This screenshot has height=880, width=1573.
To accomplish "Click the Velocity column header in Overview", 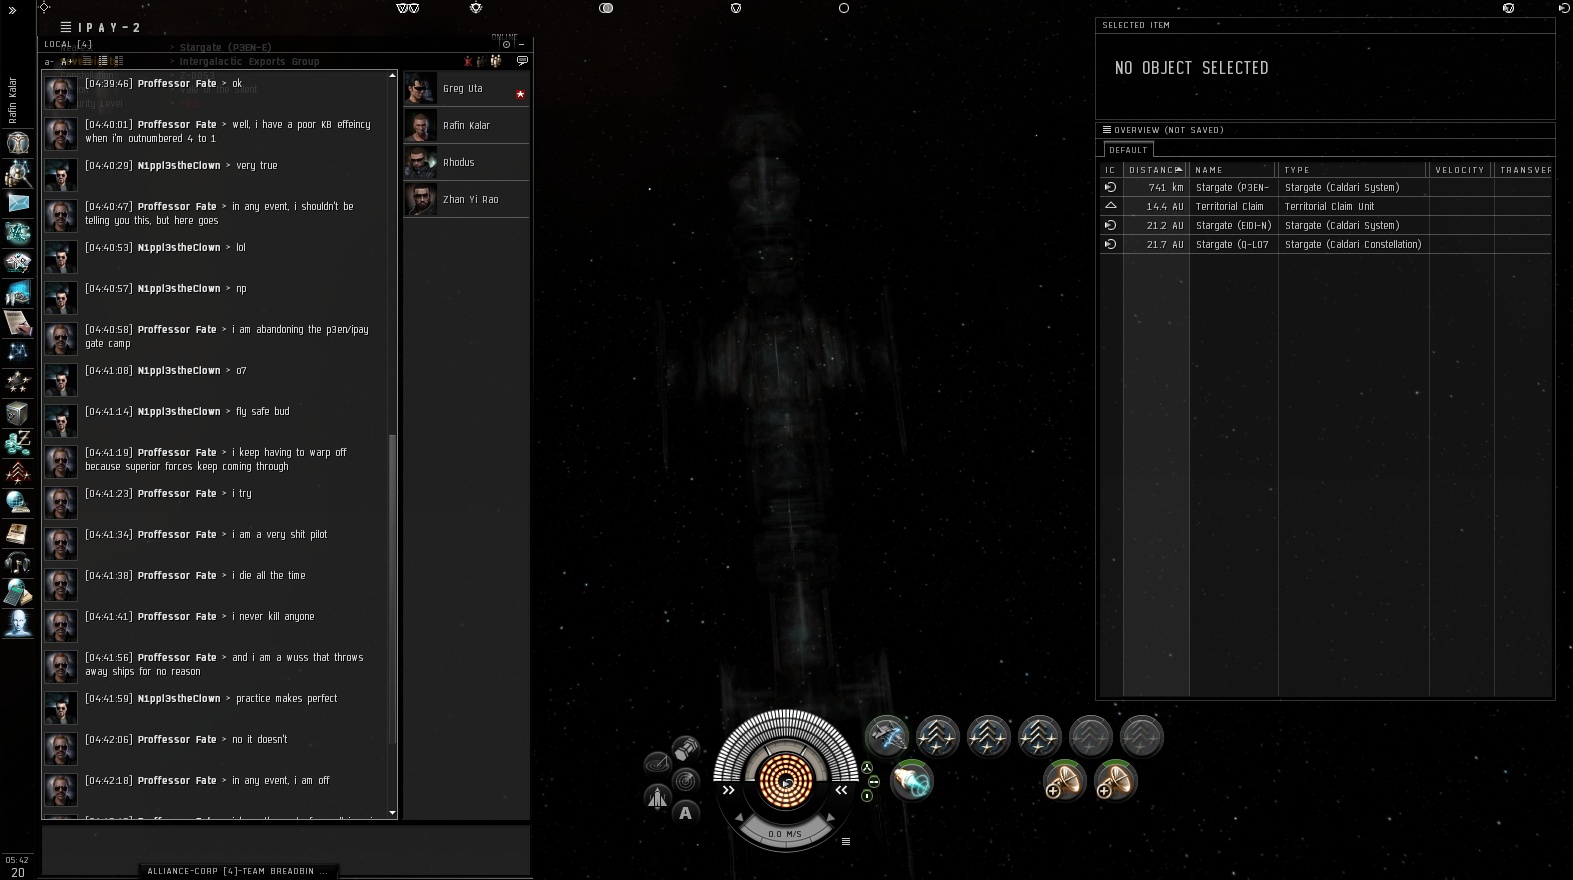I will [1460, 169].
